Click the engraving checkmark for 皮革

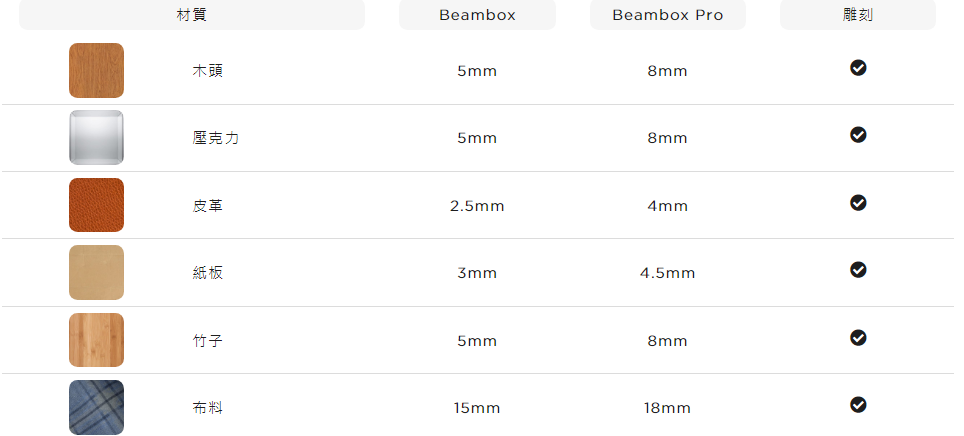pos(858,202)
